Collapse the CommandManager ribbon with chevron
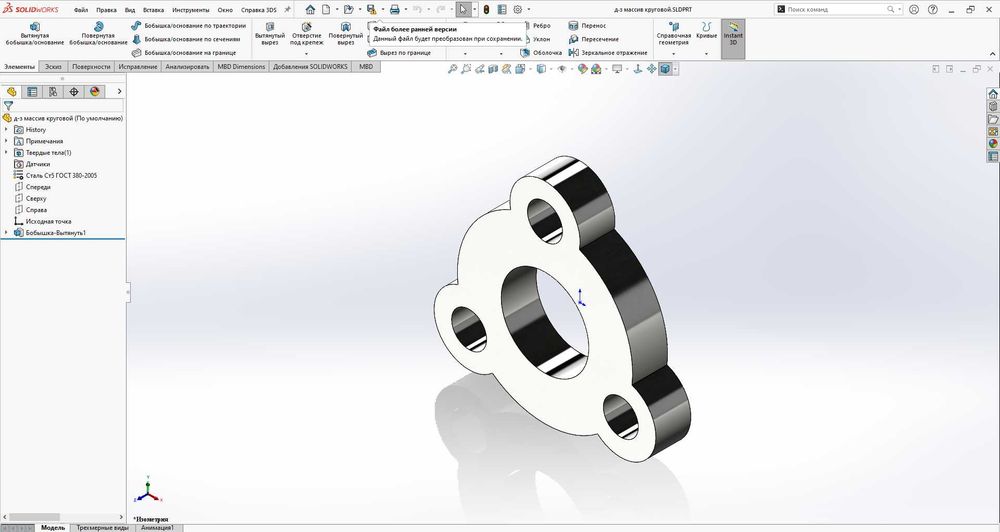Screen dimensions: 1000x532 (992, 54)
